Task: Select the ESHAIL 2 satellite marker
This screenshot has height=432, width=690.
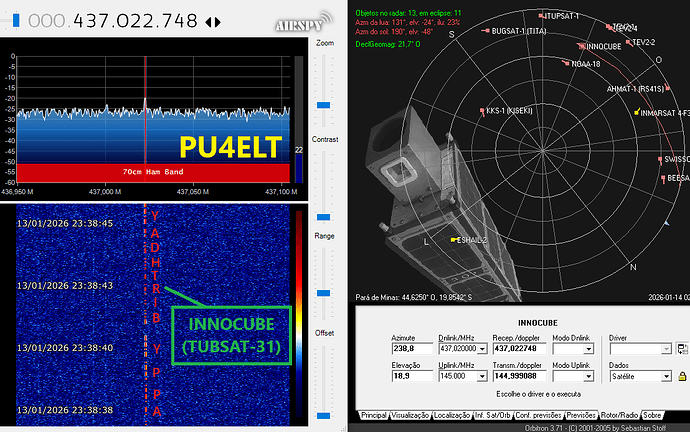Action: 455,240
